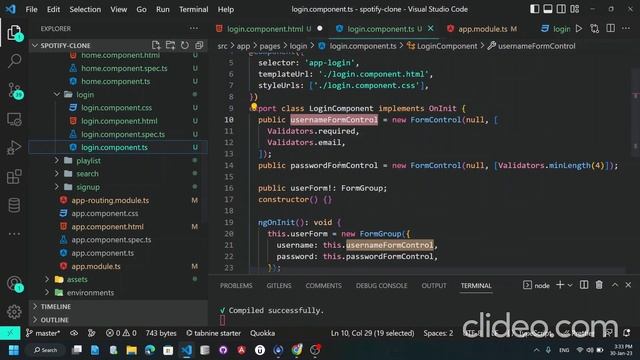Show additional activity bar views via ellipsis
Viewport: 640px width, 360px height.
pyautogui.click(x=14, y=234)
